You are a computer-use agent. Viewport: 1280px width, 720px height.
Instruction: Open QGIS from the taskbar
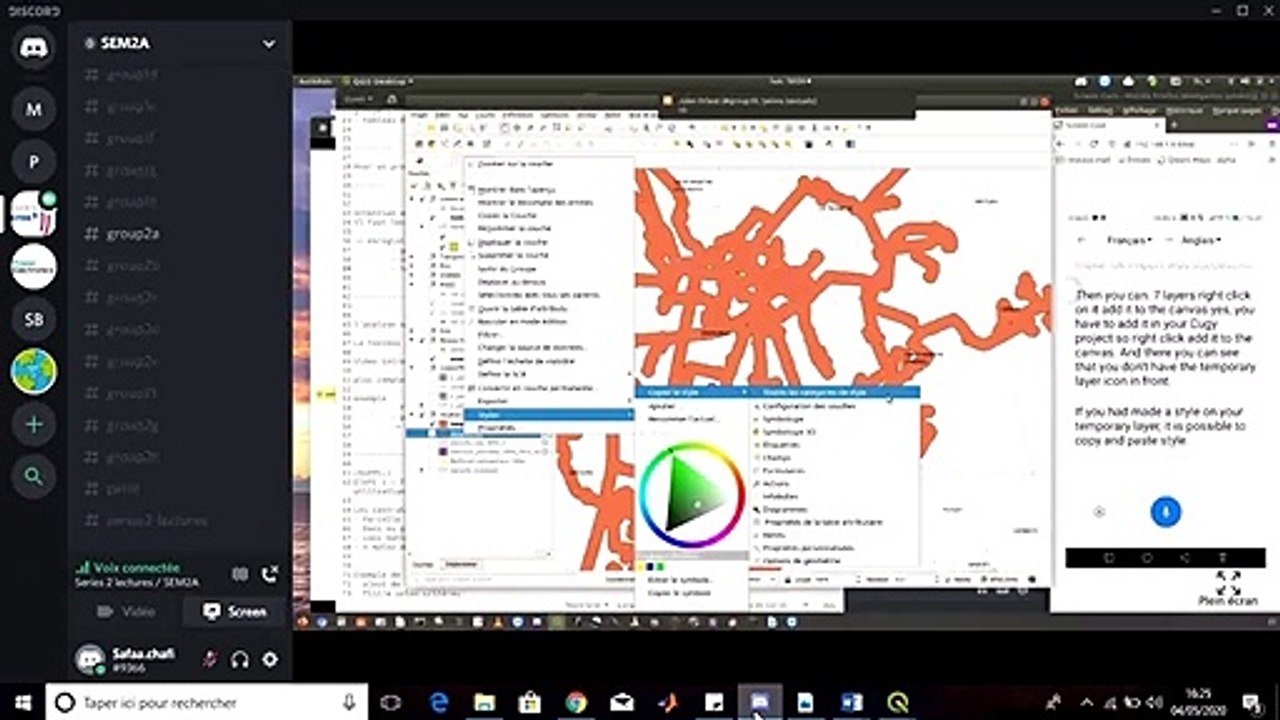tap(898, 703)
